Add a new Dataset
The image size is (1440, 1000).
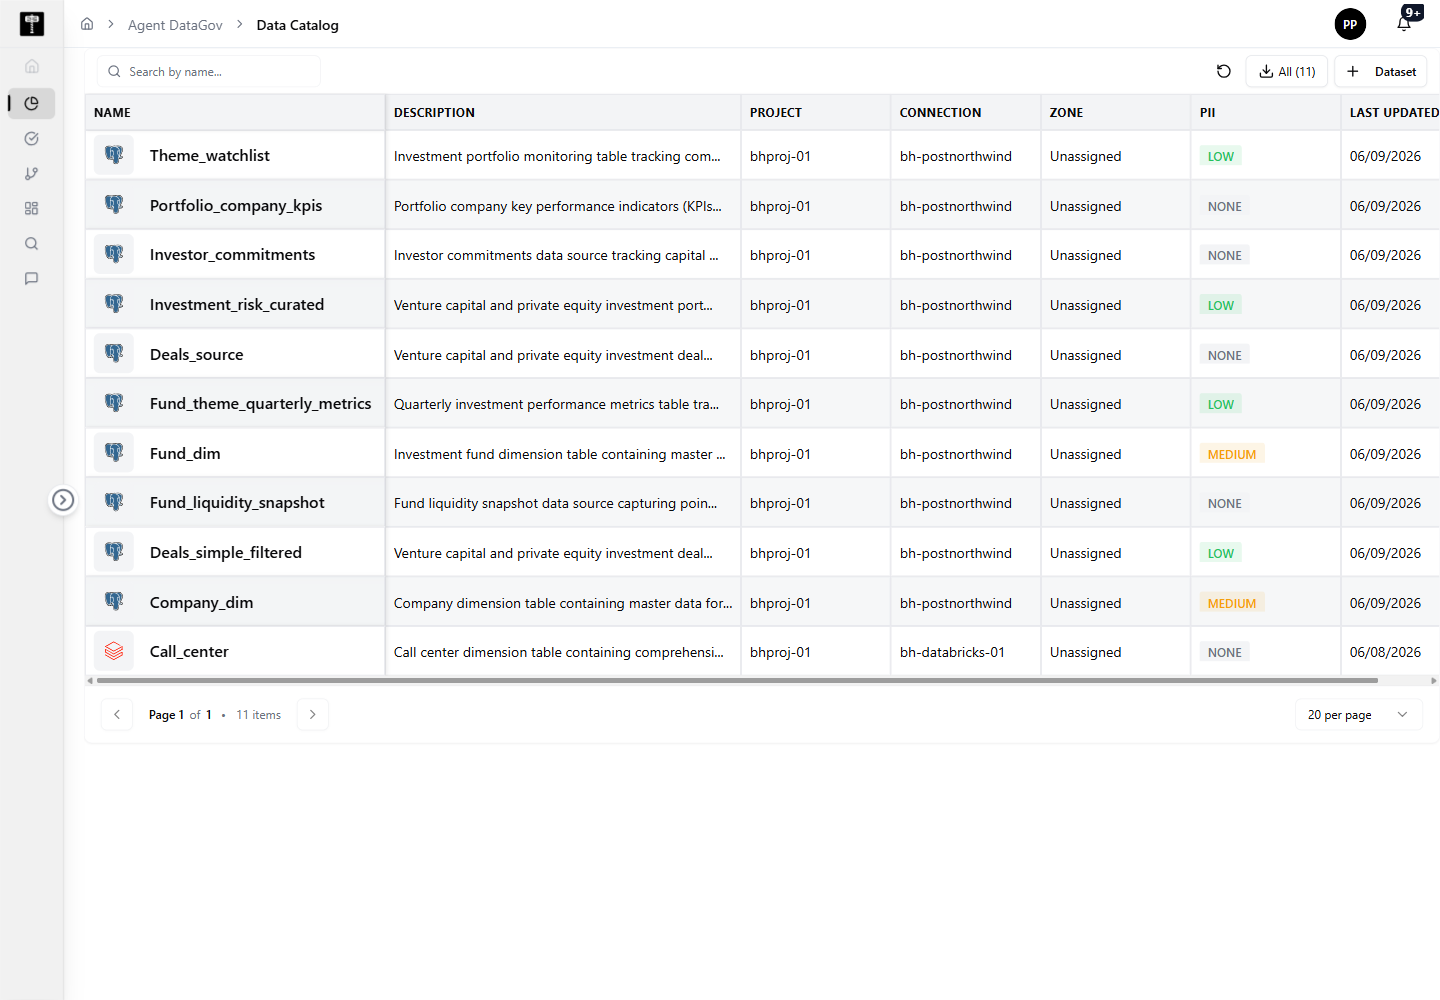point(1381,71)
